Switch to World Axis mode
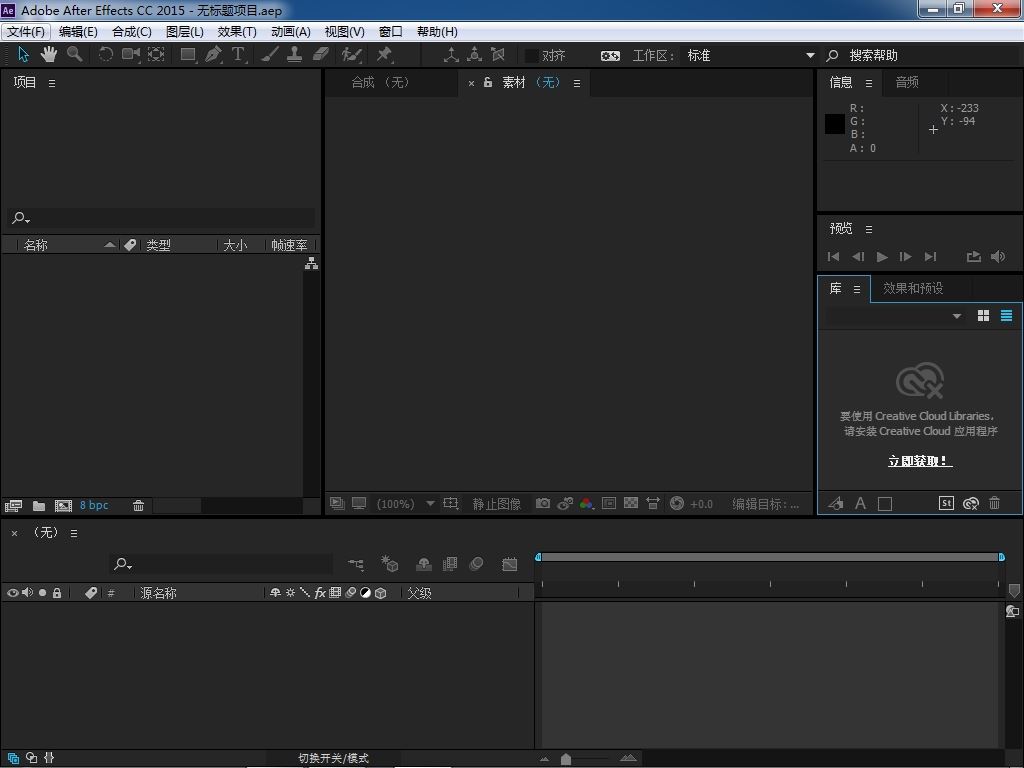 click(x=475, y=55)
